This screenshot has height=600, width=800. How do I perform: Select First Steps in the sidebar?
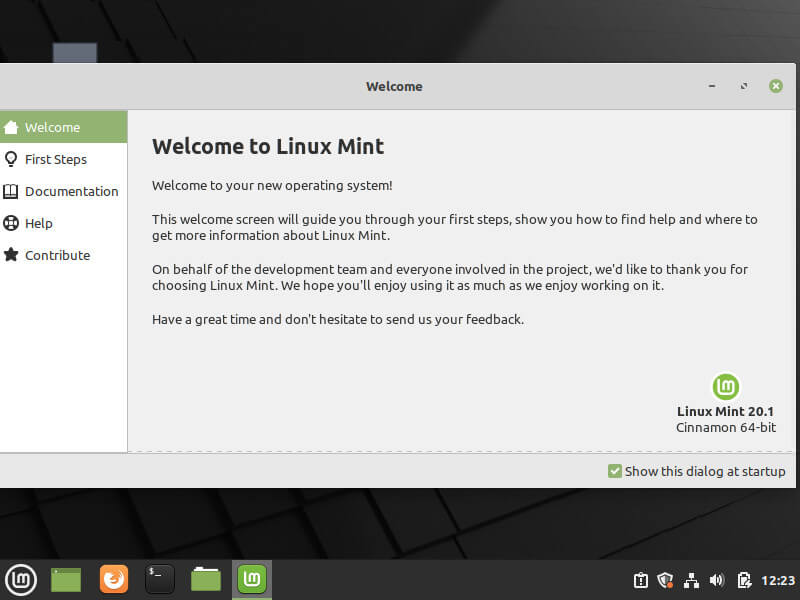55,159
